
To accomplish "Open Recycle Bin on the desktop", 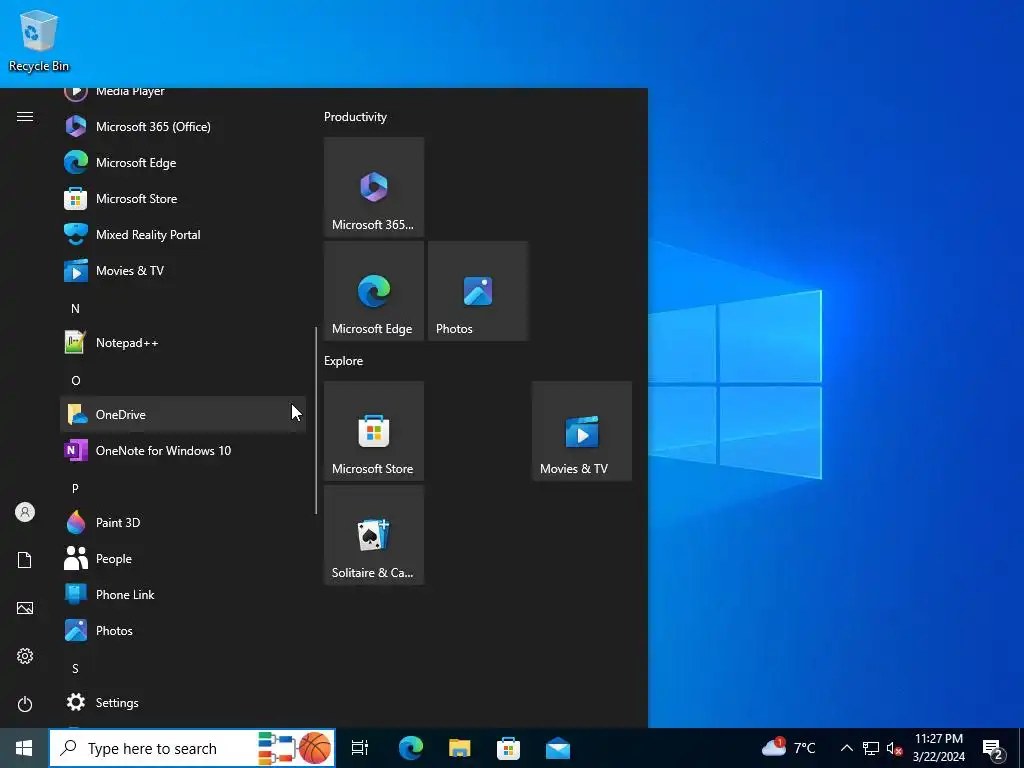I will 39,40.
